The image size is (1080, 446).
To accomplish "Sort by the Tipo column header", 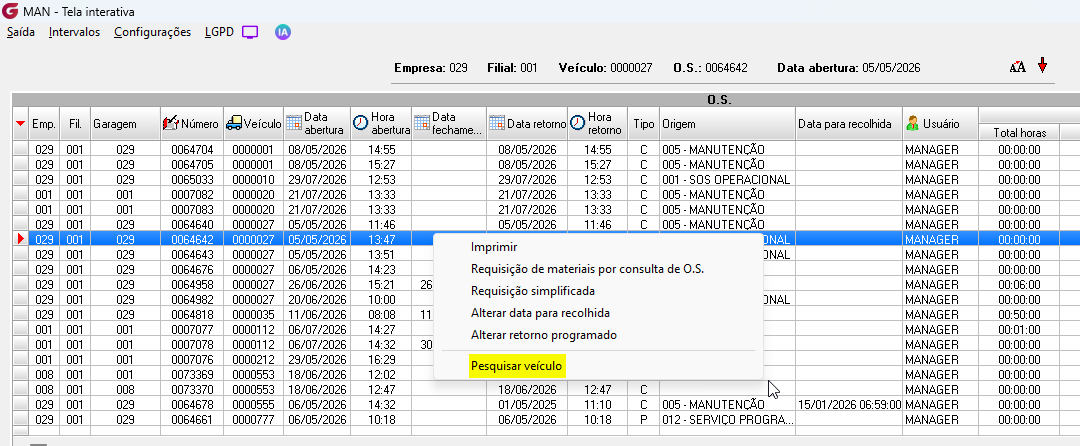I will coord(643,124).
